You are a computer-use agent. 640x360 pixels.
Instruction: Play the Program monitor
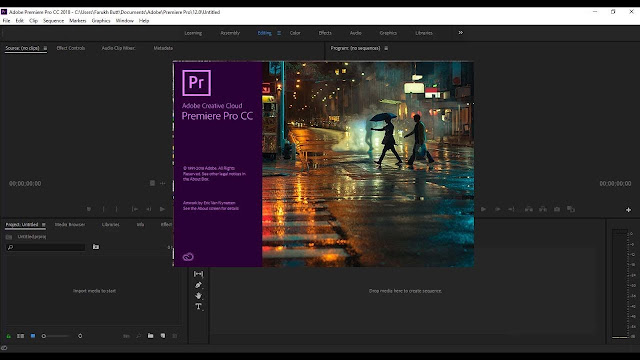[x=483, y=209]
